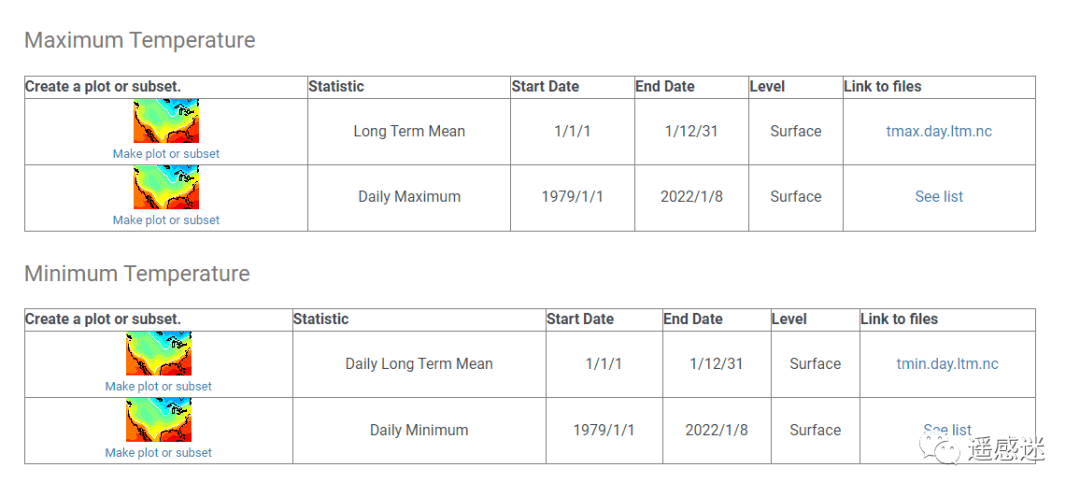Select the 1979/1/1 start date for Daily Maximum
This screenshot has width=1080, height=496.
tap(572, 197)
